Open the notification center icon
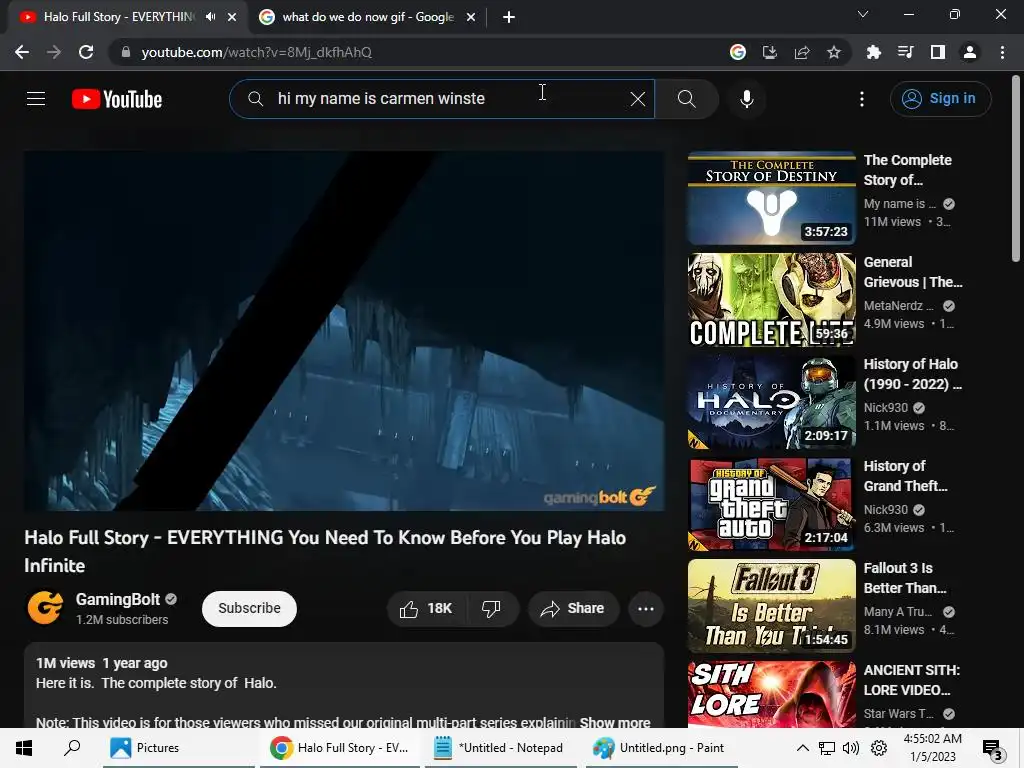 tap(991, 750)
